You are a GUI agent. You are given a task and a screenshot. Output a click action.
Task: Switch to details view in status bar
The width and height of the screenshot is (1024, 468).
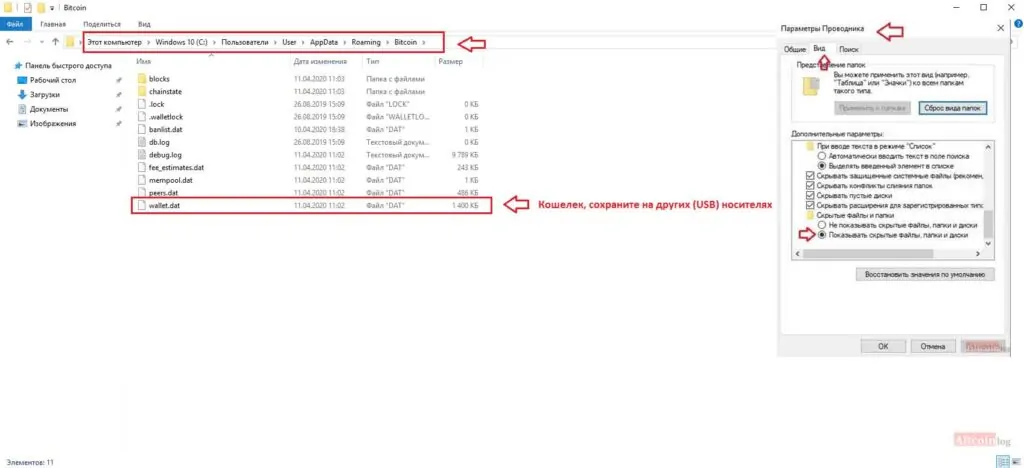point(1001,461)
